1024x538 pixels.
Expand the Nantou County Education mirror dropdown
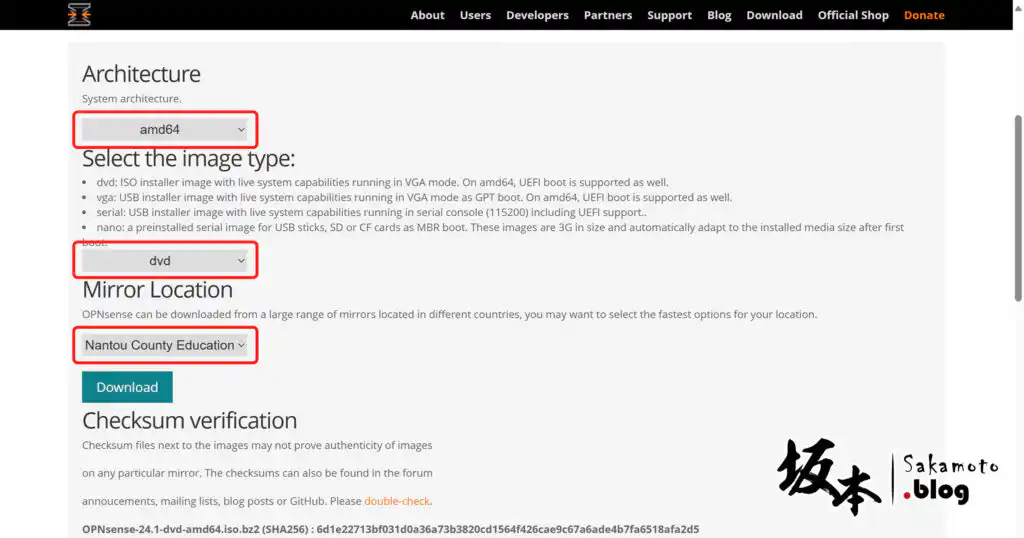pos(165,345)
